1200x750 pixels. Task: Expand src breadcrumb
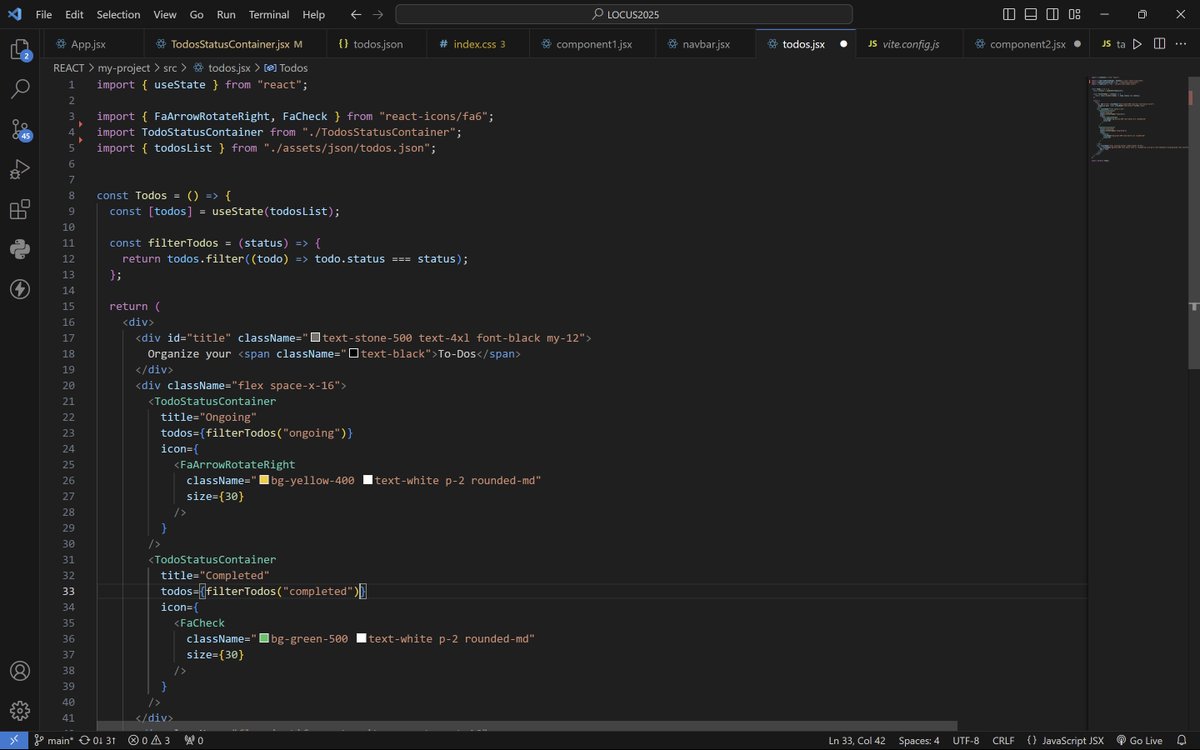[x=170, y=68]
